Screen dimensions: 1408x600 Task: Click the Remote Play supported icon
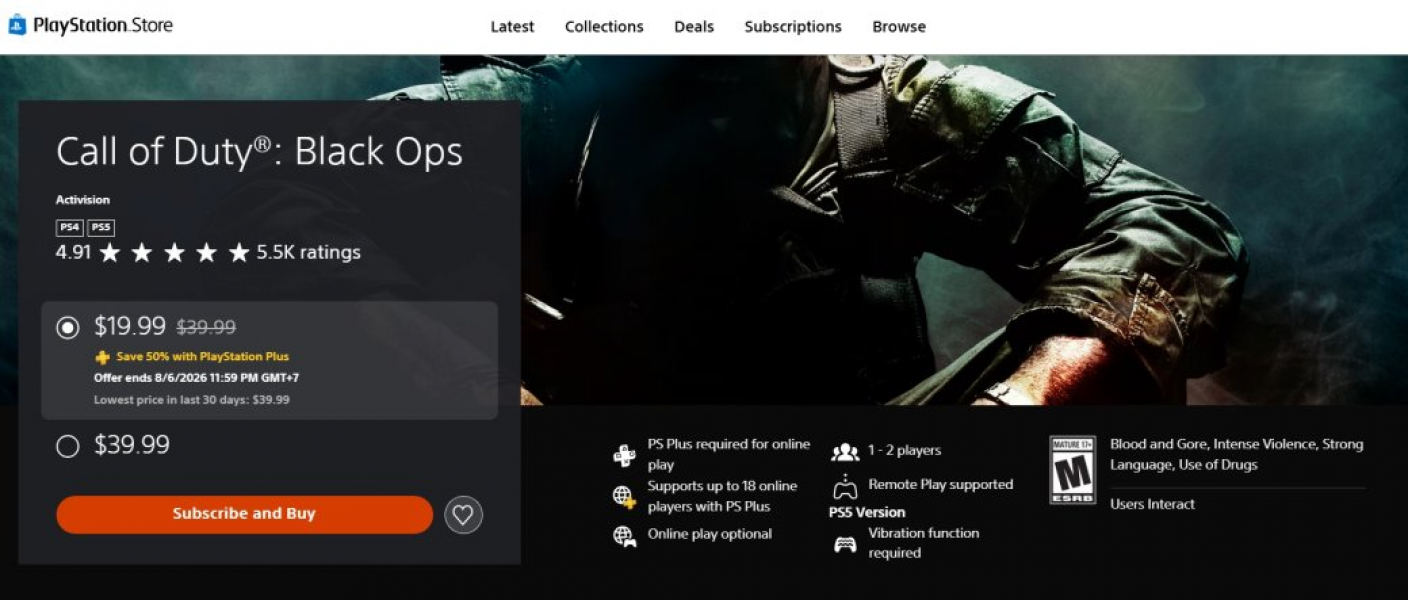pyautogui.click(x=845, y=486)
